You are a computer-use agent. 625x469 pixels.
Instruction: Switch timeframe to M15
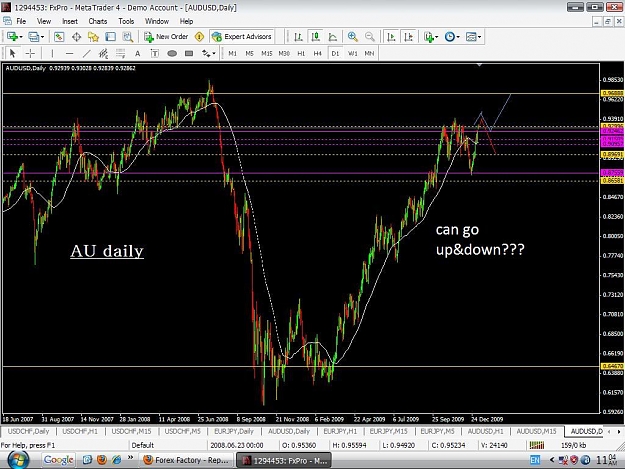[267, 53]
